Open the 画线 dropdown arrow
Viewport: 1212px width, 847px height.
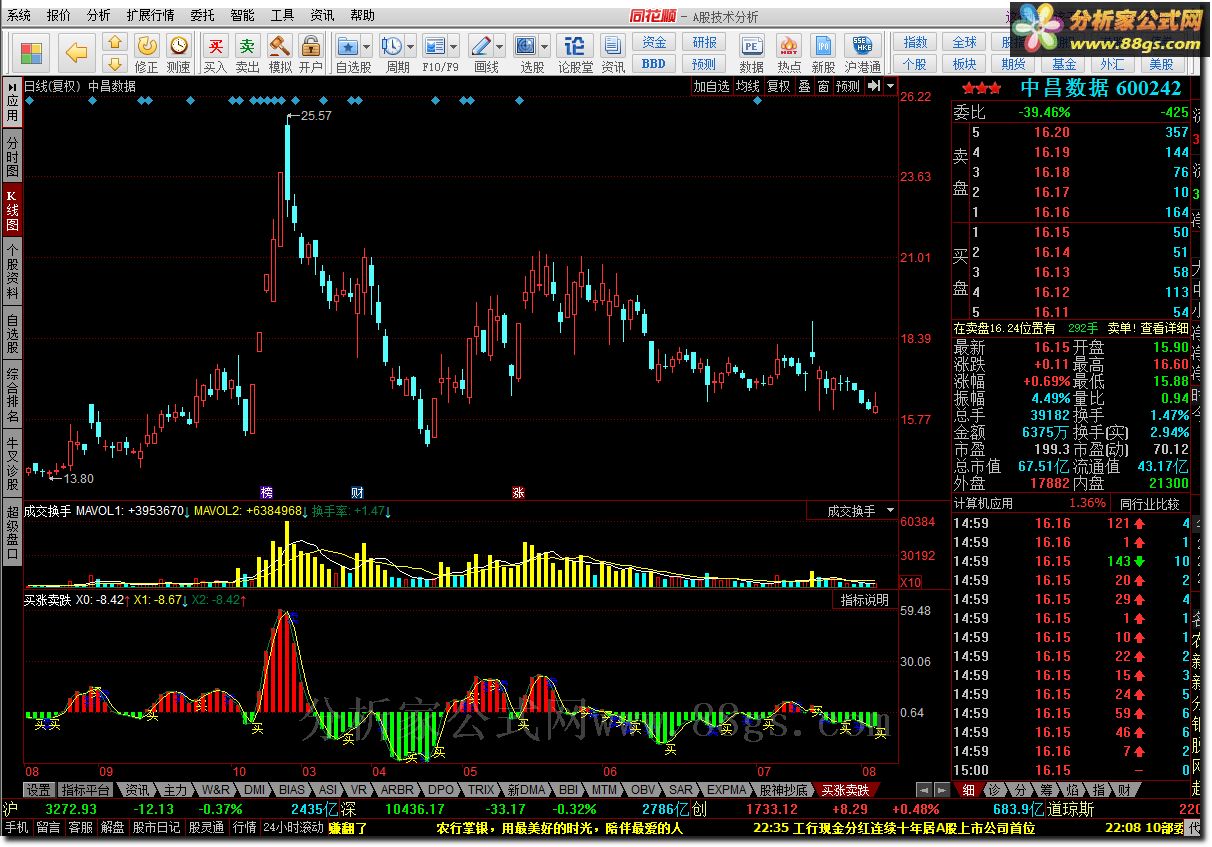click(x=501, y=47)
